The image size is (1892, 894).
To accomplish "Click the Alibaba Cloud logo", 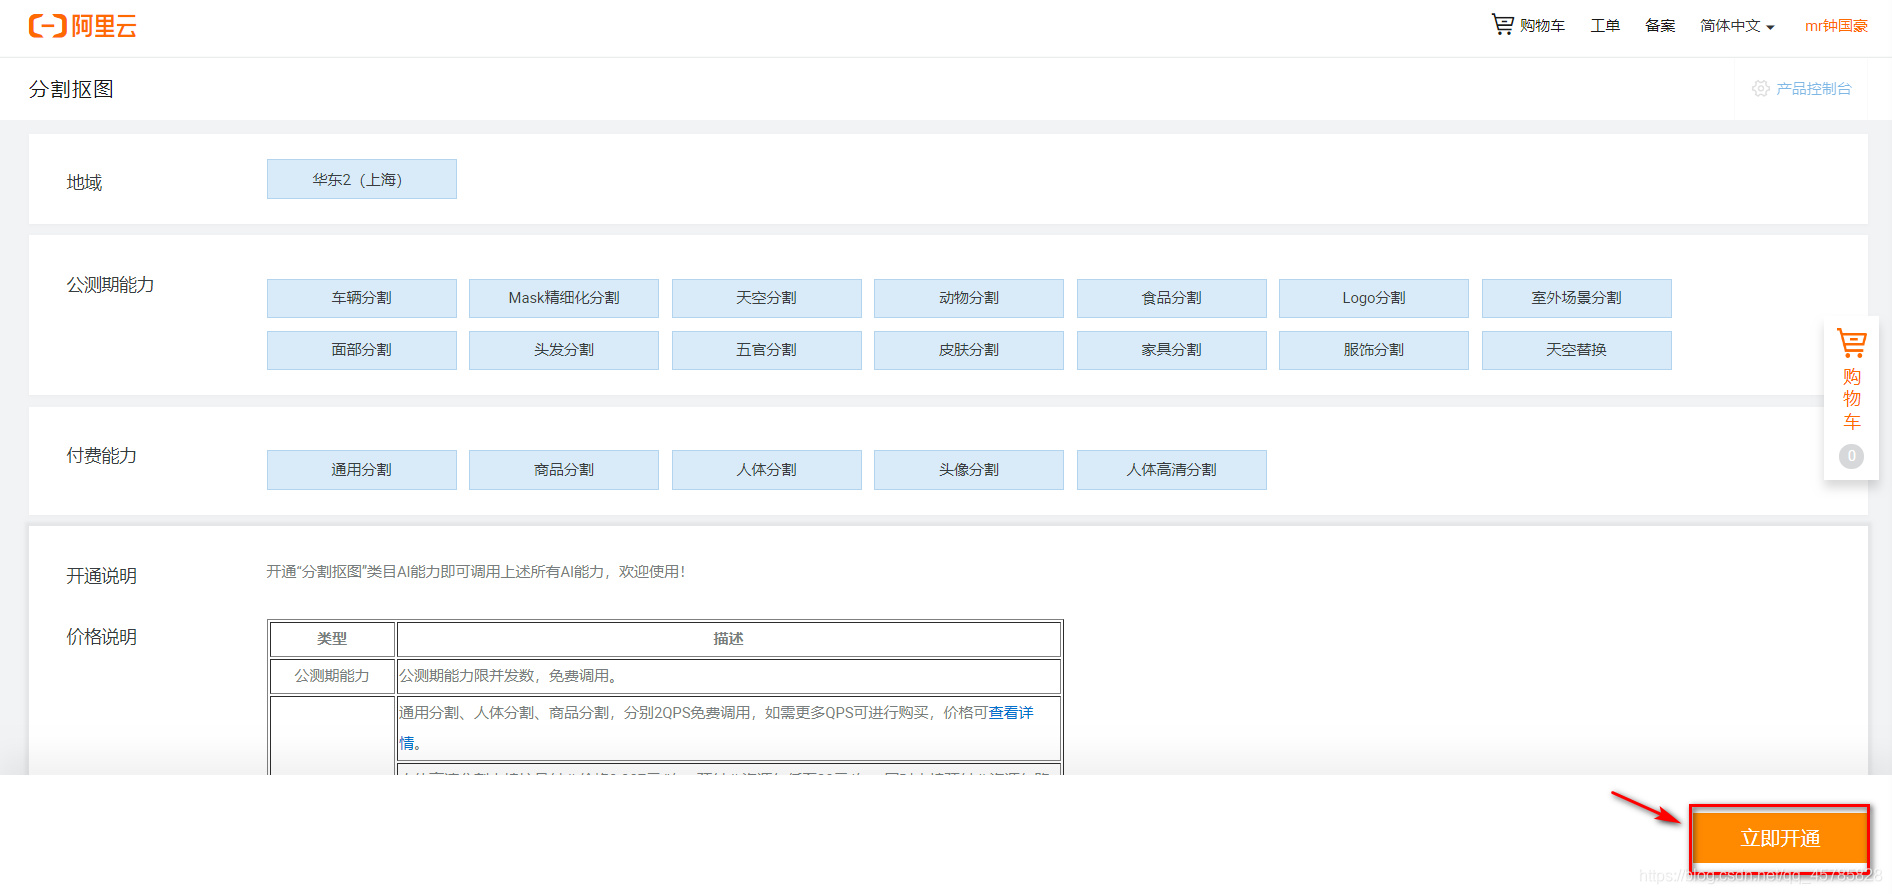I will tap(82, 26).
